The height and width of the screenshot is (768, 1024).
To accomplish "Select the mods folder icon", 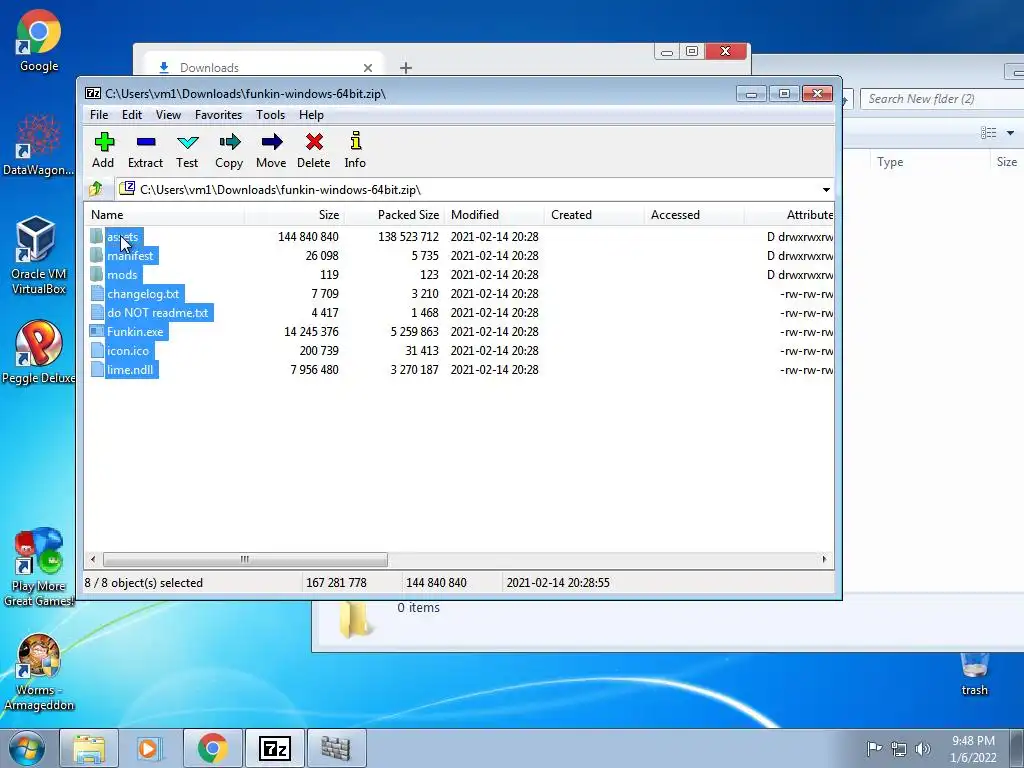I will click(x=97, y=274).
